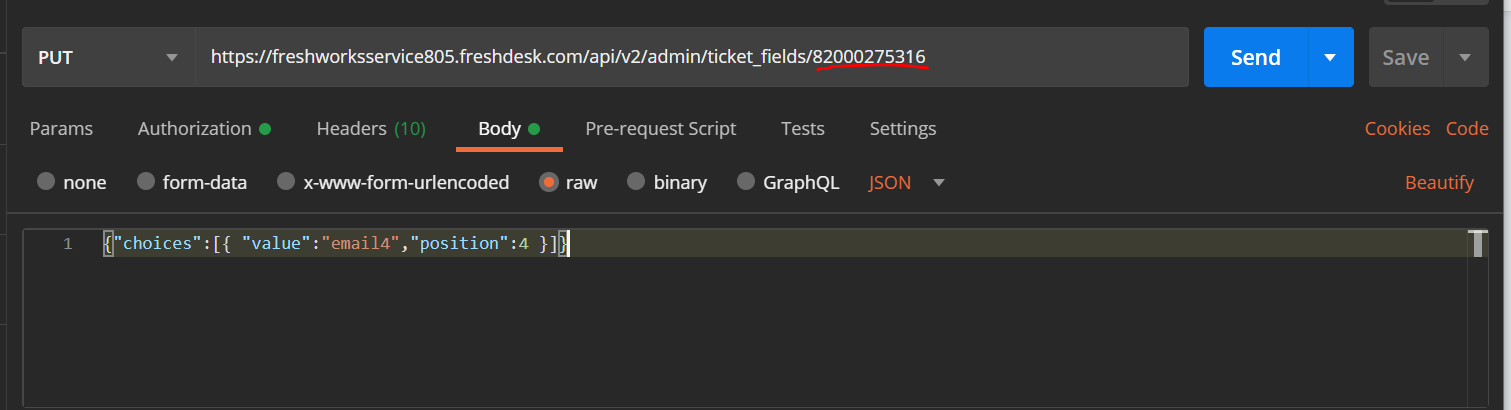This screenshot has width=1511, height=410.
Task: Send the PUT request
Action: [1256, 57]
